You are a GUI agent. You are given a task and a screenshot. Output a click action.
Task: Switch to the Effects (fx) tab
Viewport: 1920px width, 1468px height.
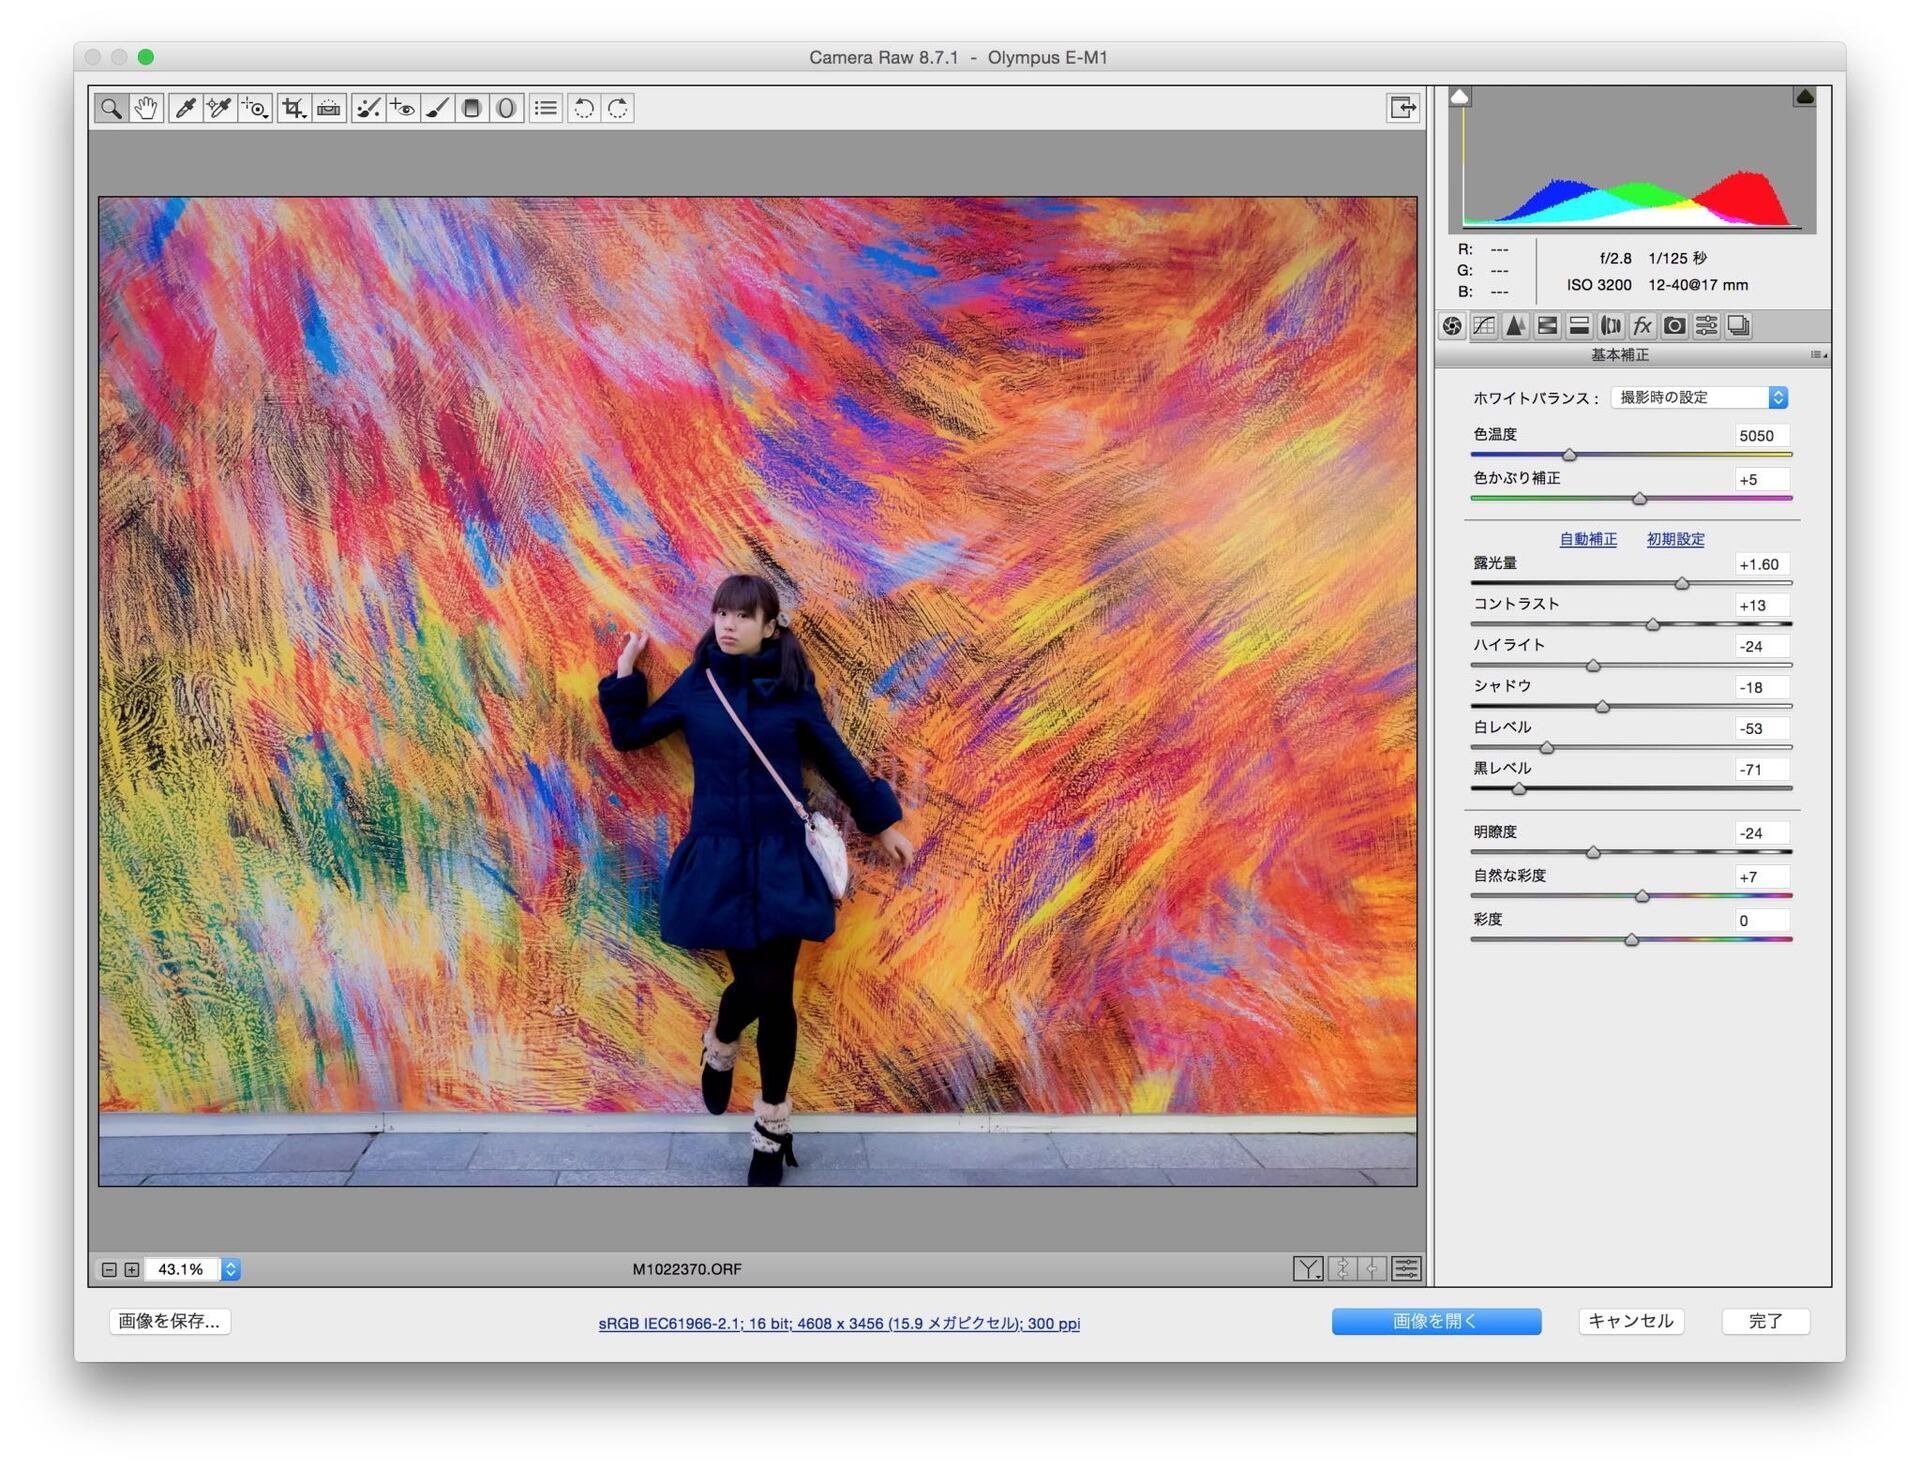[x=1642, y=325]
